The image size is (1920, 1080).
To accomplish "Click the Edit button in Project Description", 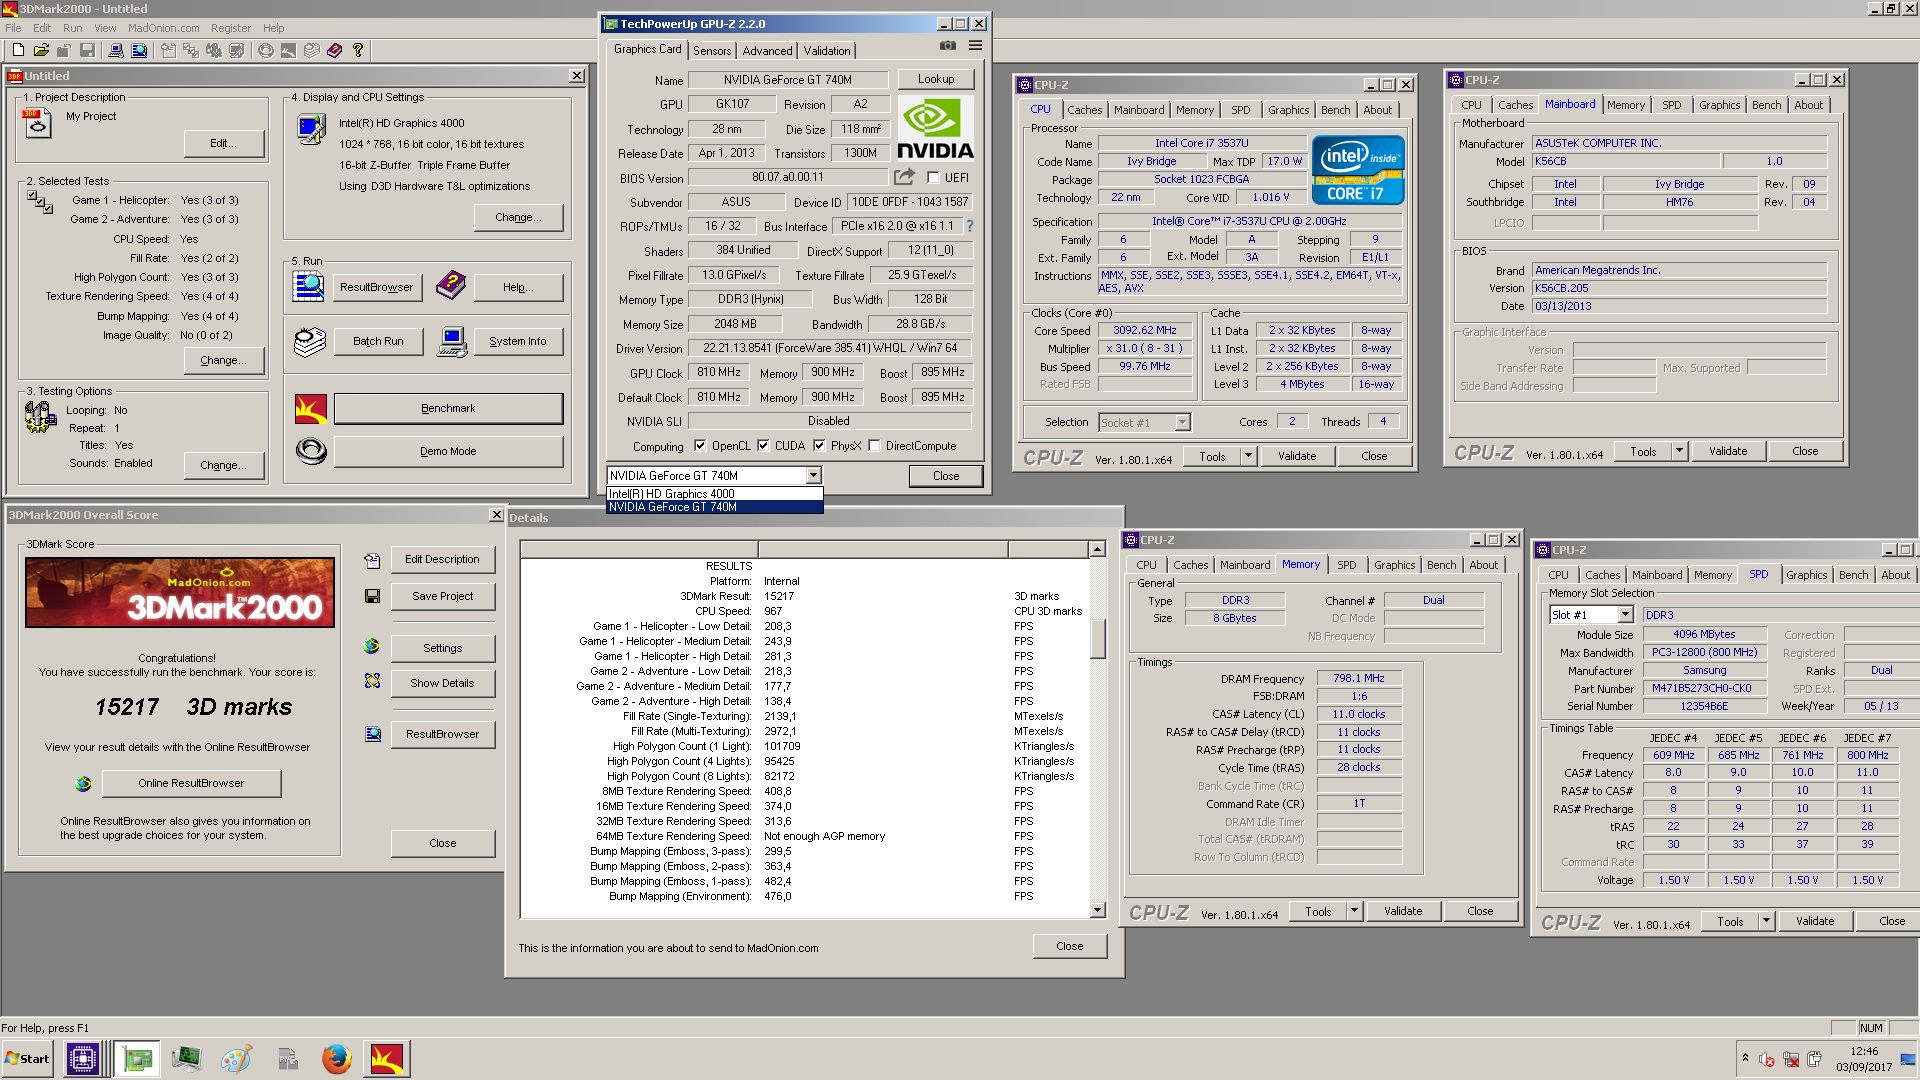I will click(223, 143).
